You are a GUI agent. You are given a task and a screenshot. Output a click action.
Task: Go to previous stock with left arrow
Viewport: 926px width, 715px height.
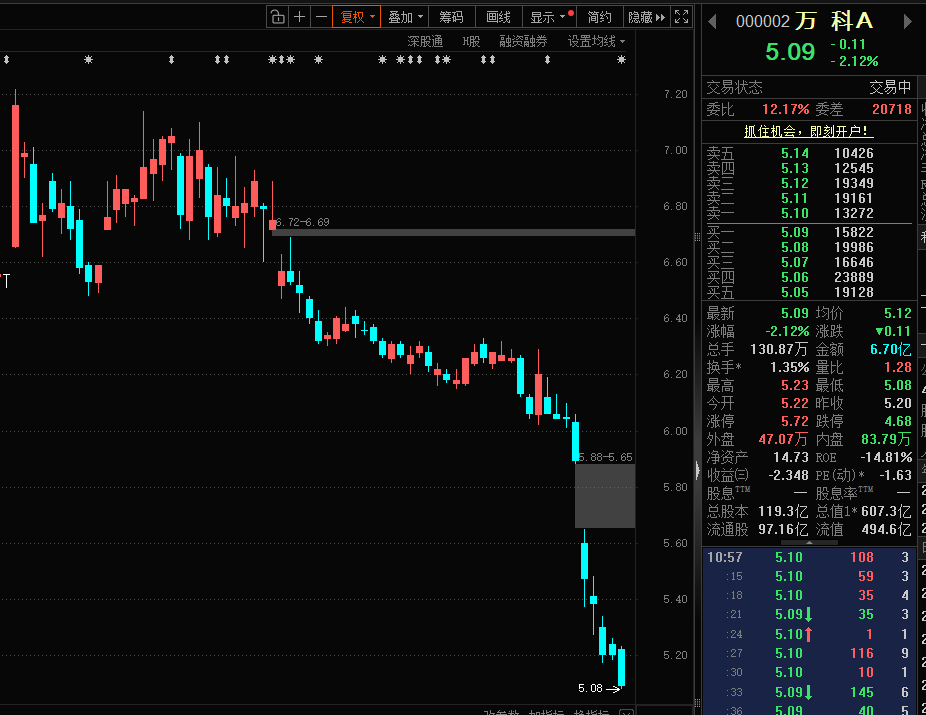click(x=713, y=21)
